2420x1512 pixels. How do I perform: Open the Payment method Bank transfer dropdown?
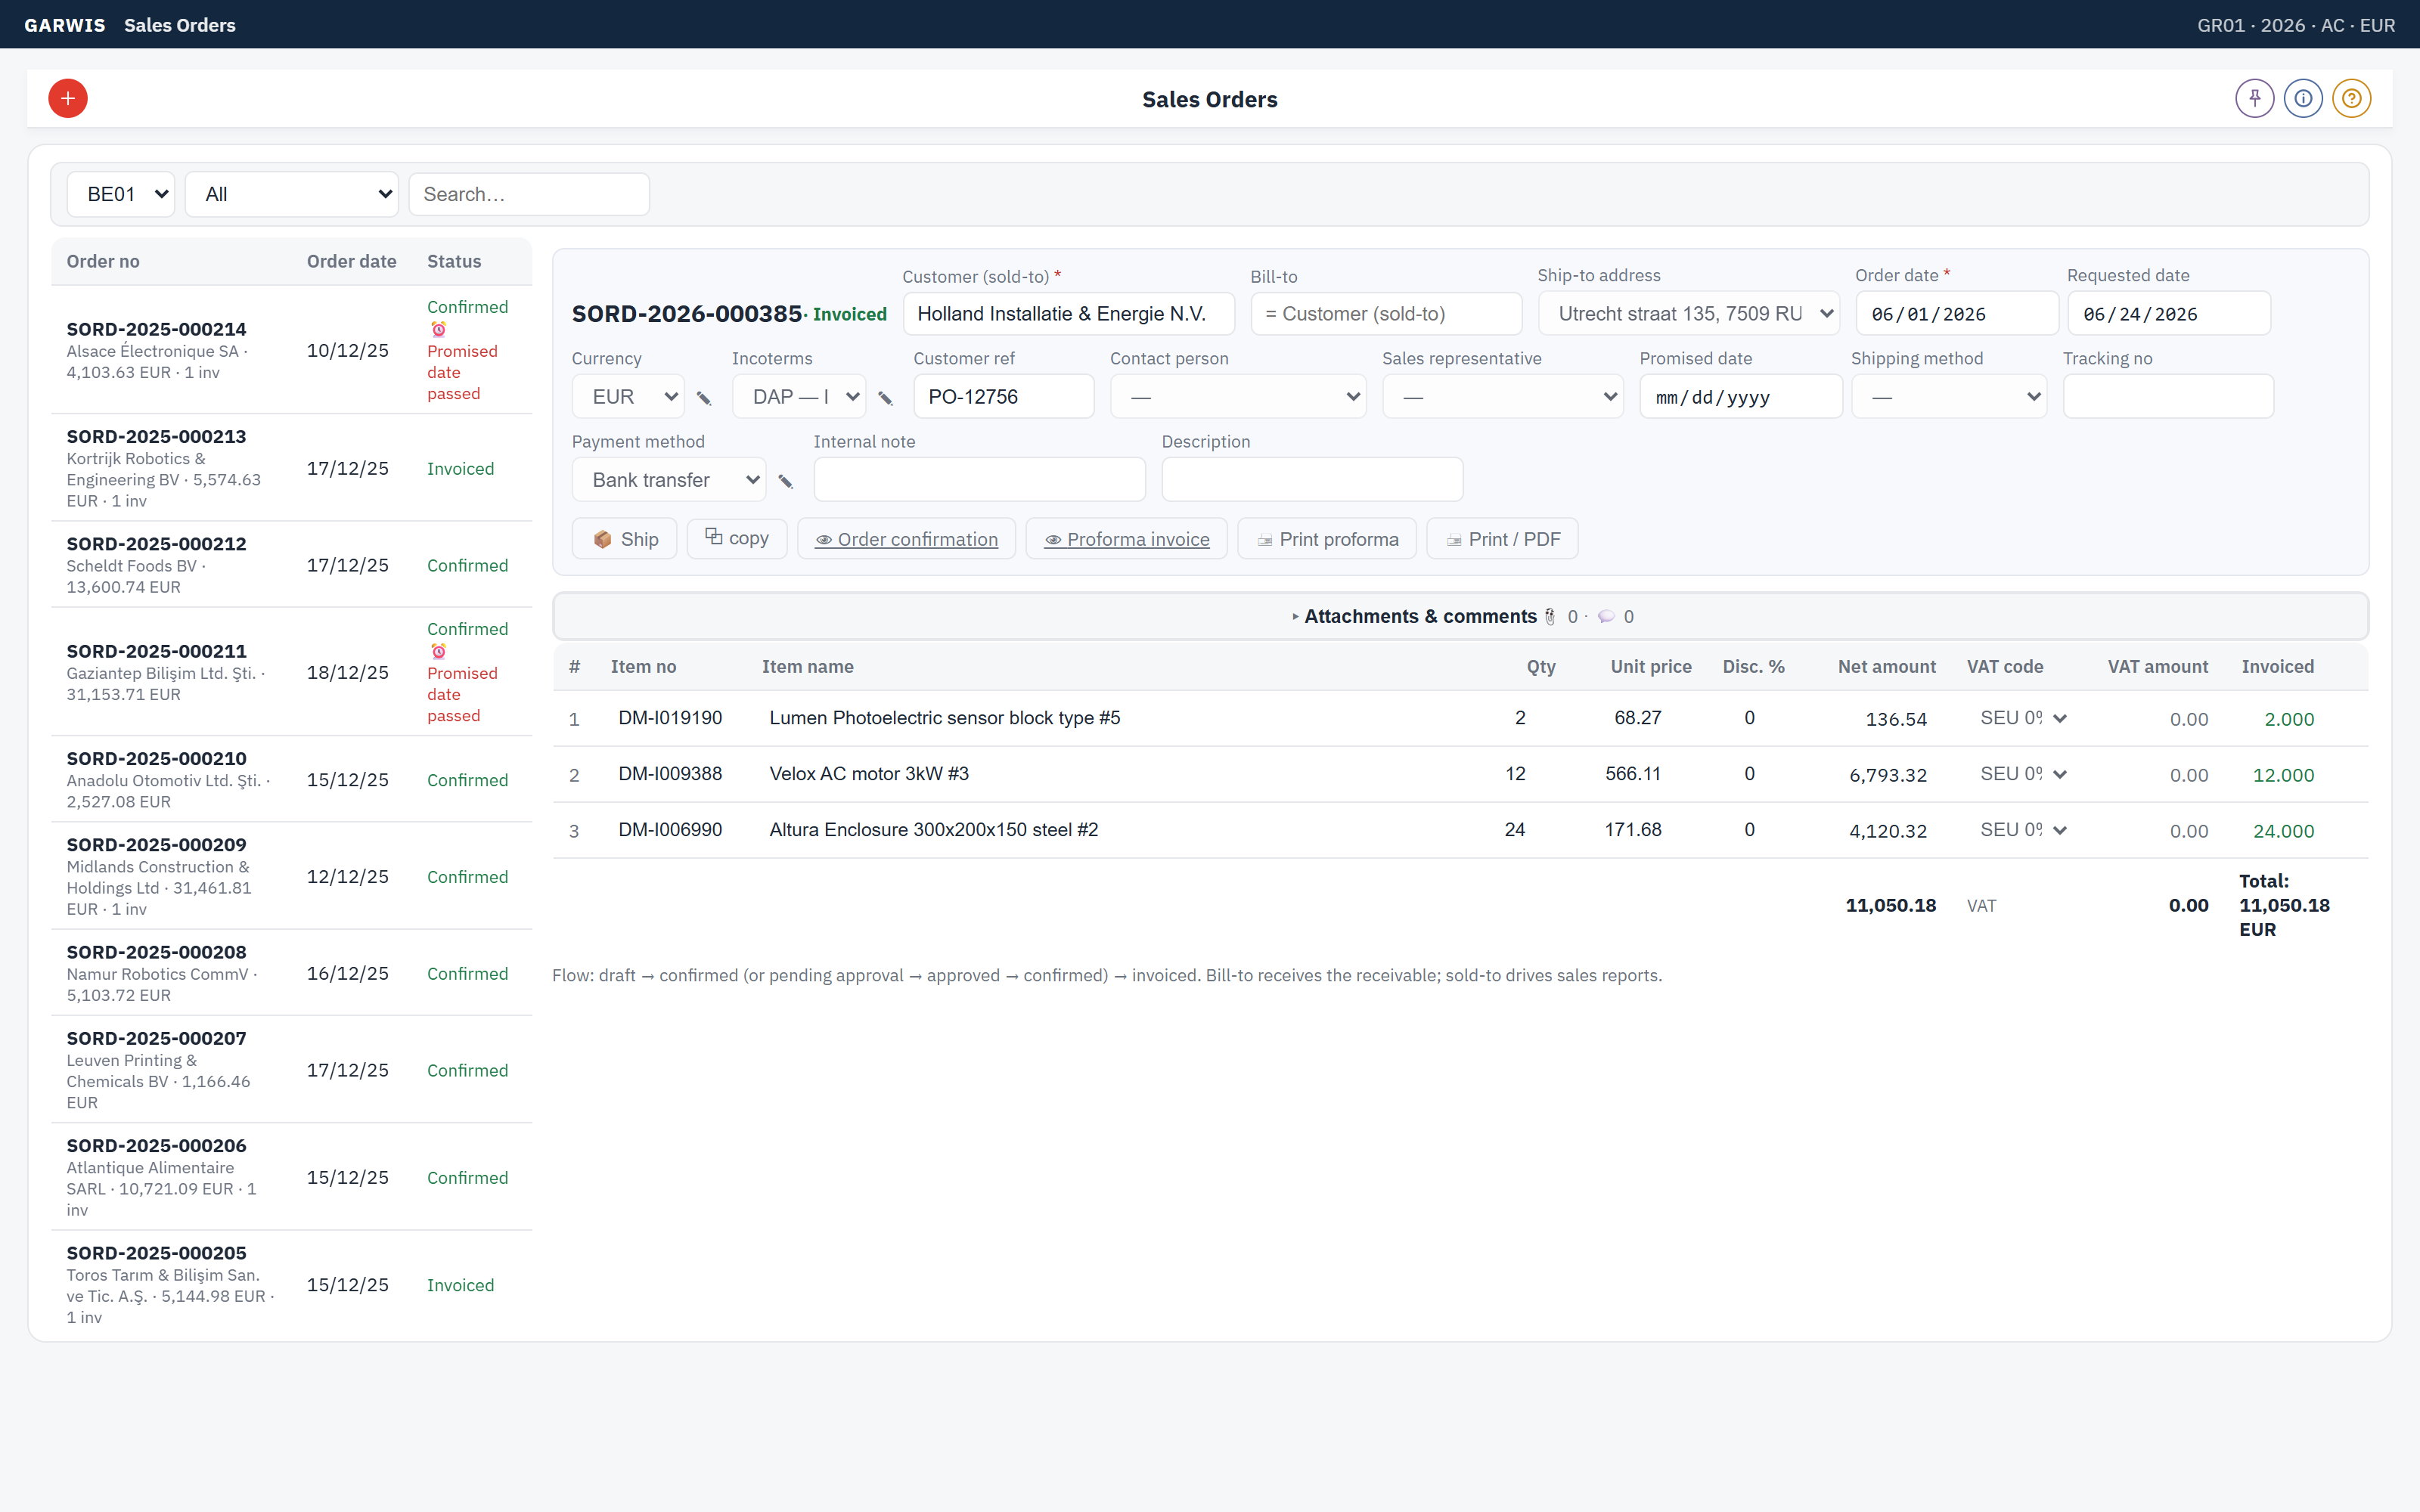tap(669, 480)
